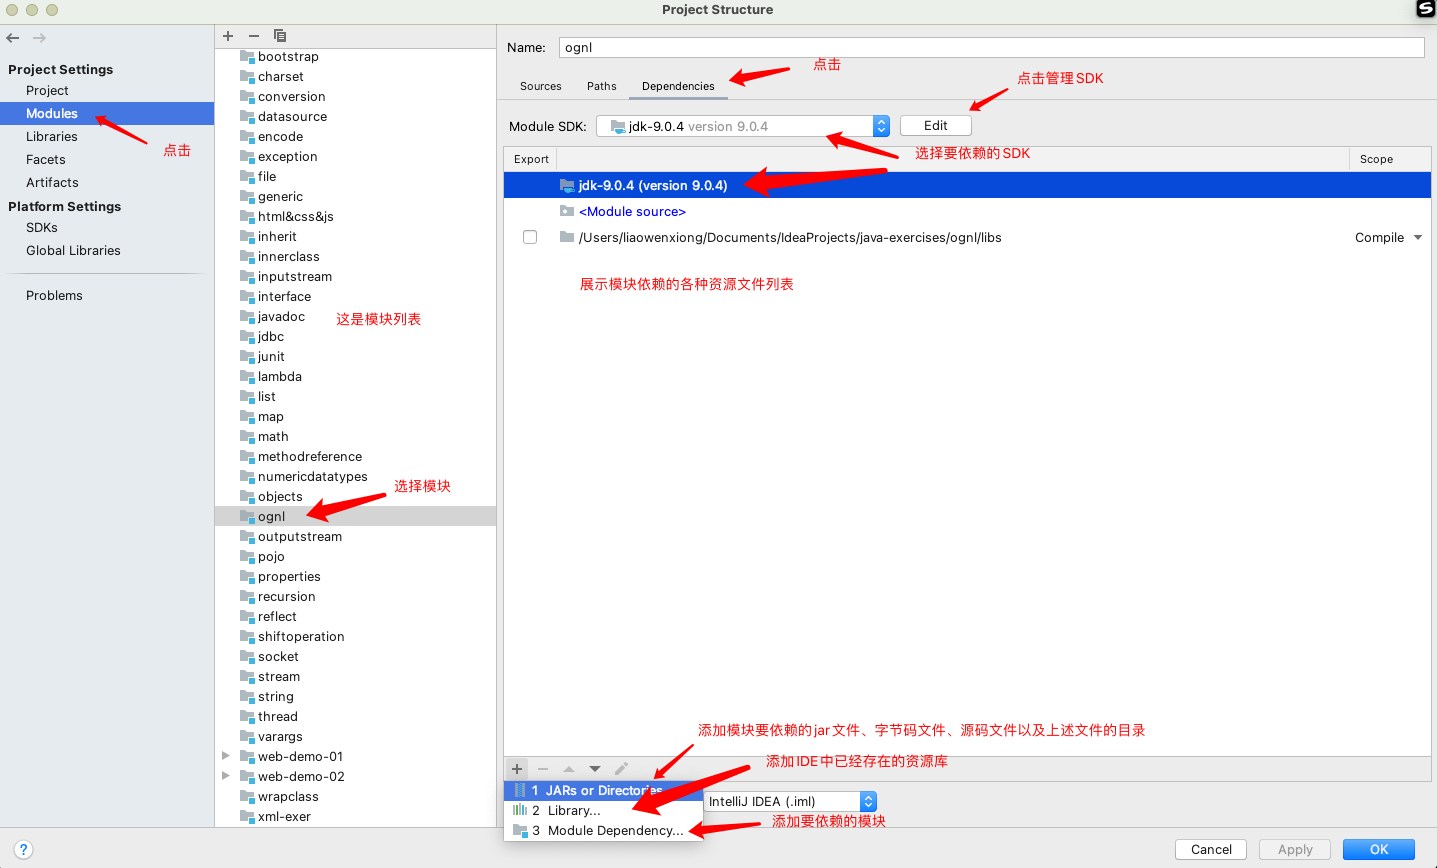
Task: Open Project settings section
Action: pos(47,90)
